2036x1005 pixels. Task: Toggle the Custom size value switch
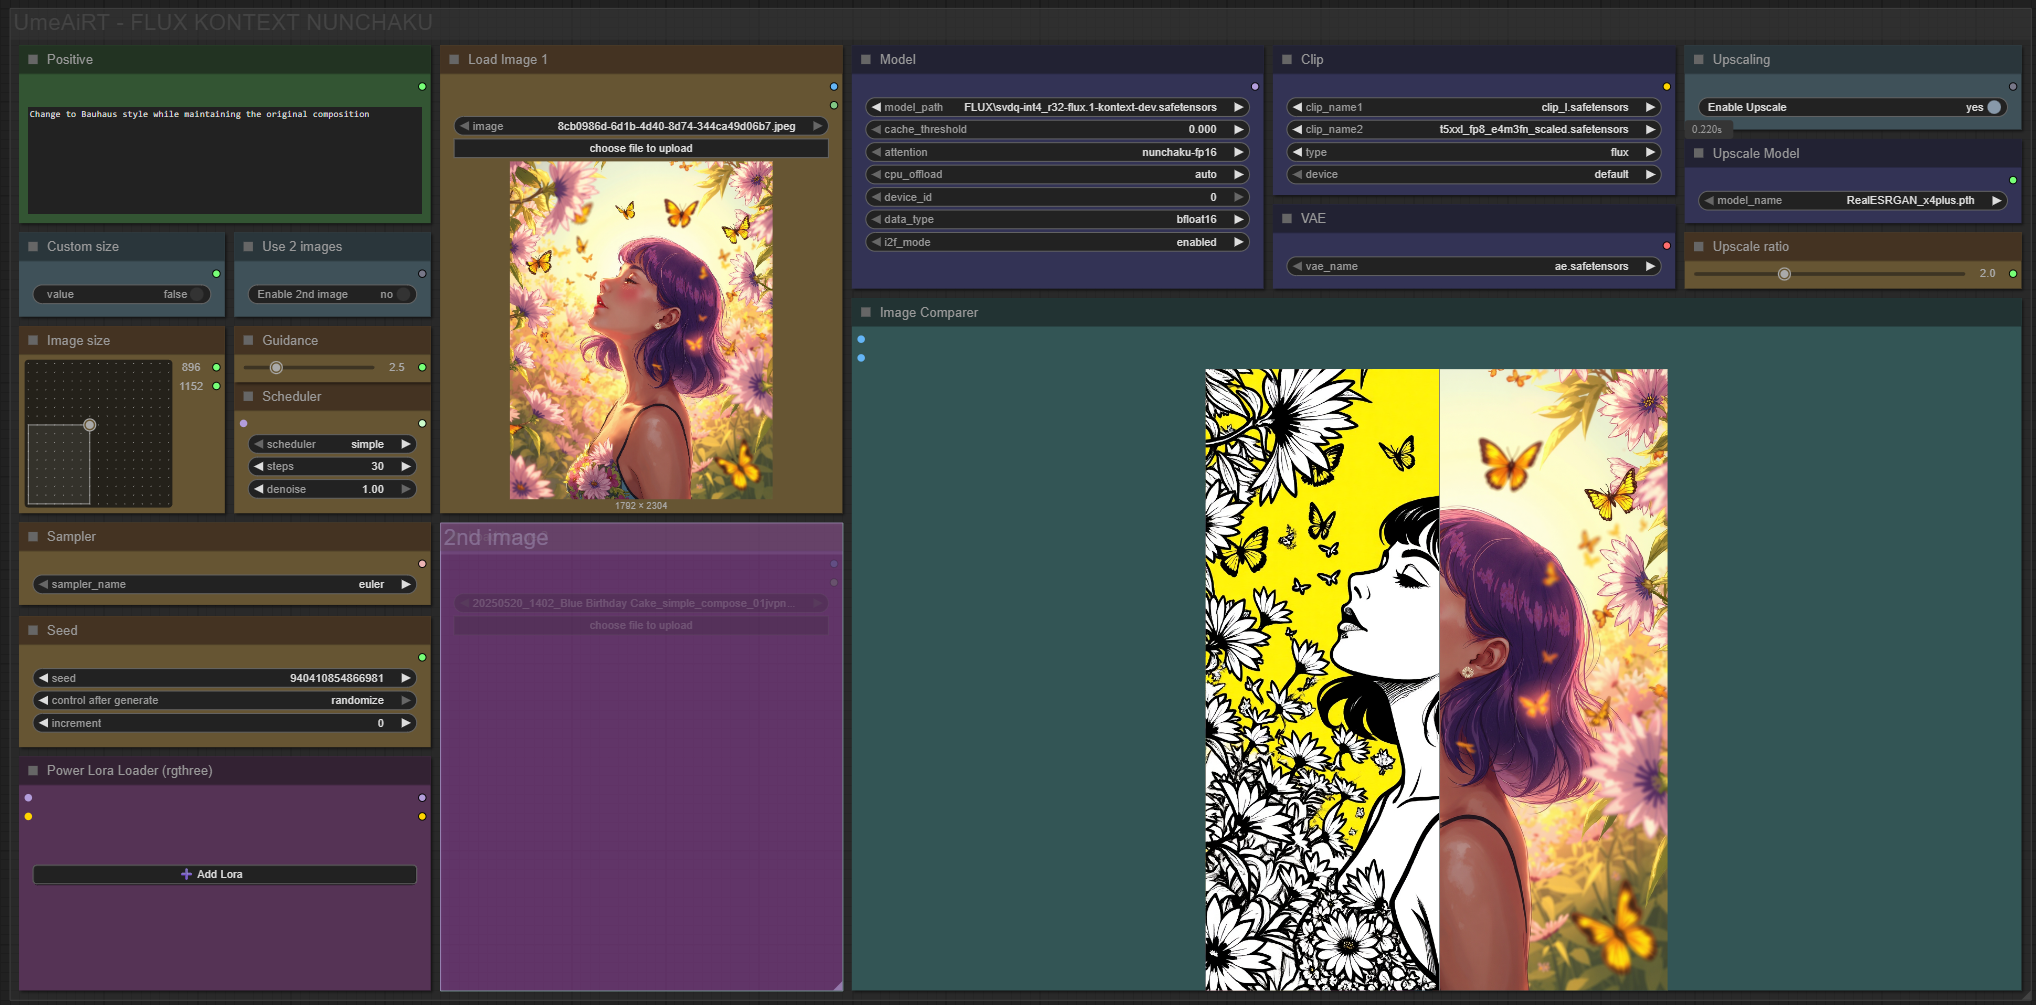(x=198, y=294)
